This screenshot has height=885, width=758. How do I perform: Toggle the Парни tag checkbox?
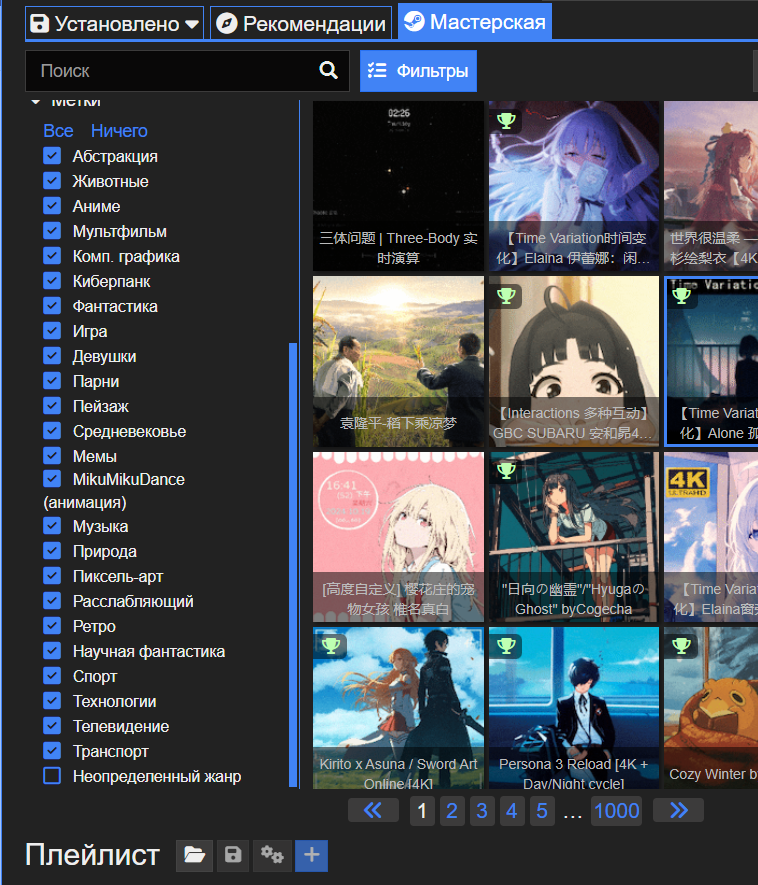[52, 380]
